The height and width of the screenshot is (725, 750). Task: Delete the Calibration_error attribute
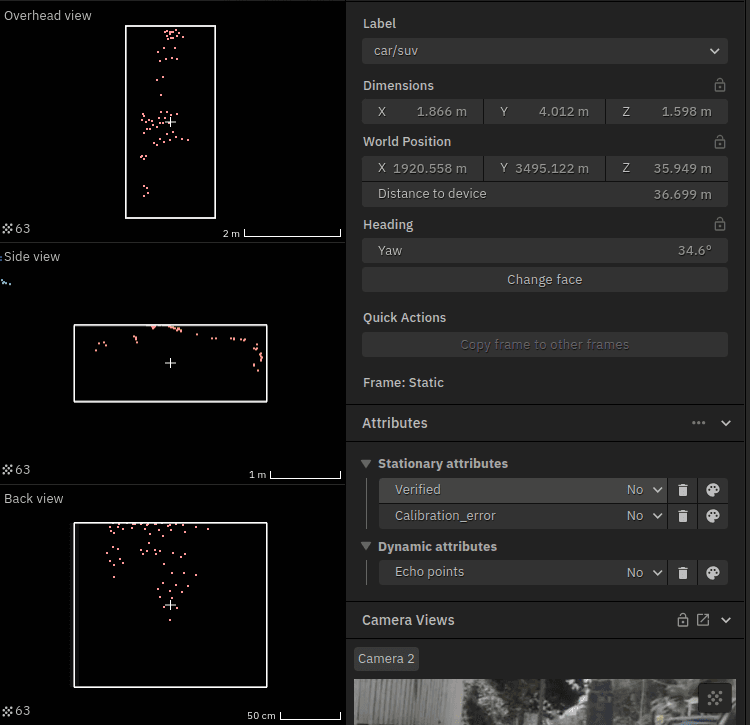[683, 516]
